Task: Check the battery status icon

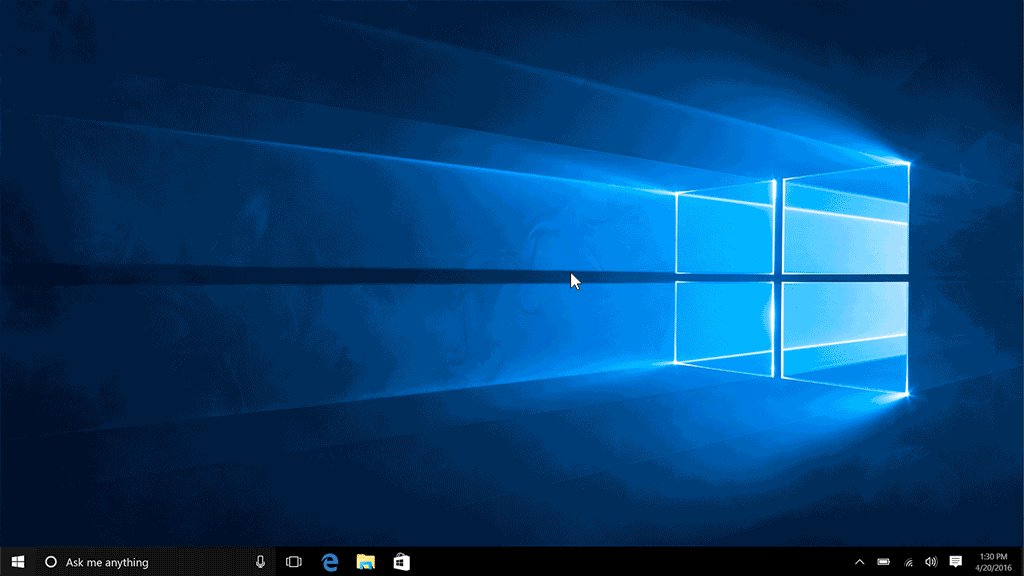Action: tap(884, 562)
